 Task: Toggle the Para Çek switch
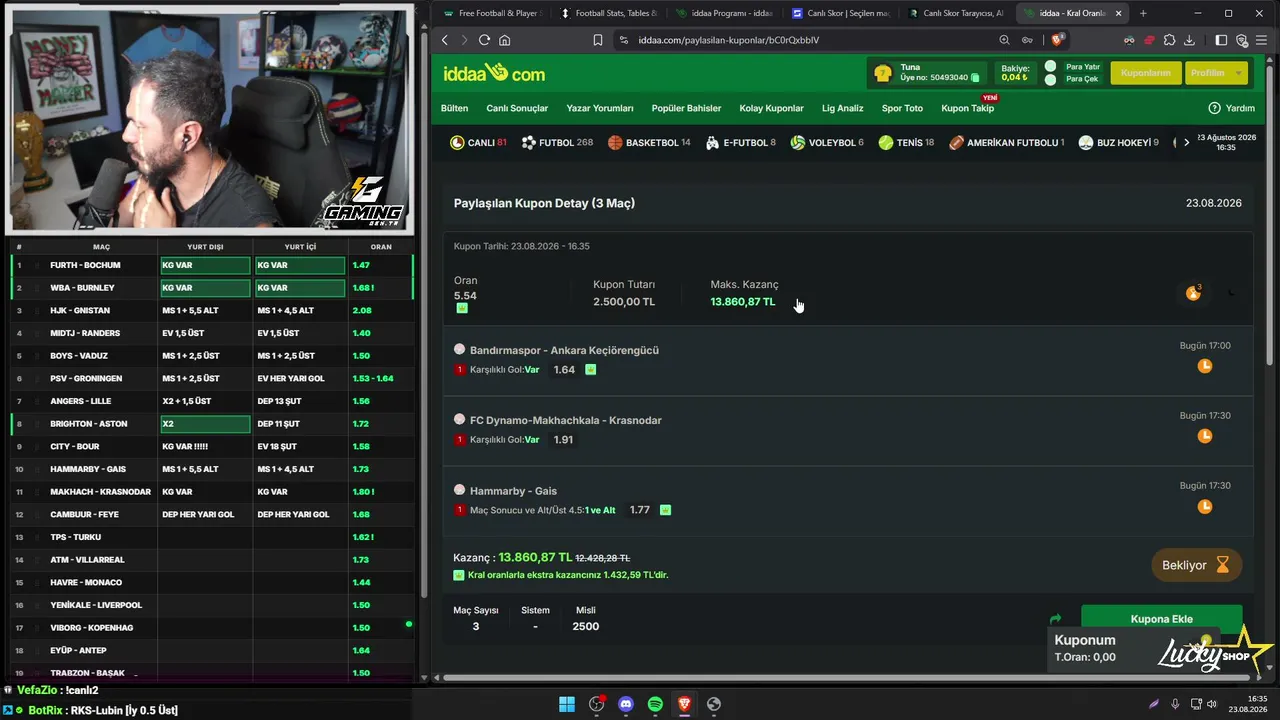tap(1050, 79)
